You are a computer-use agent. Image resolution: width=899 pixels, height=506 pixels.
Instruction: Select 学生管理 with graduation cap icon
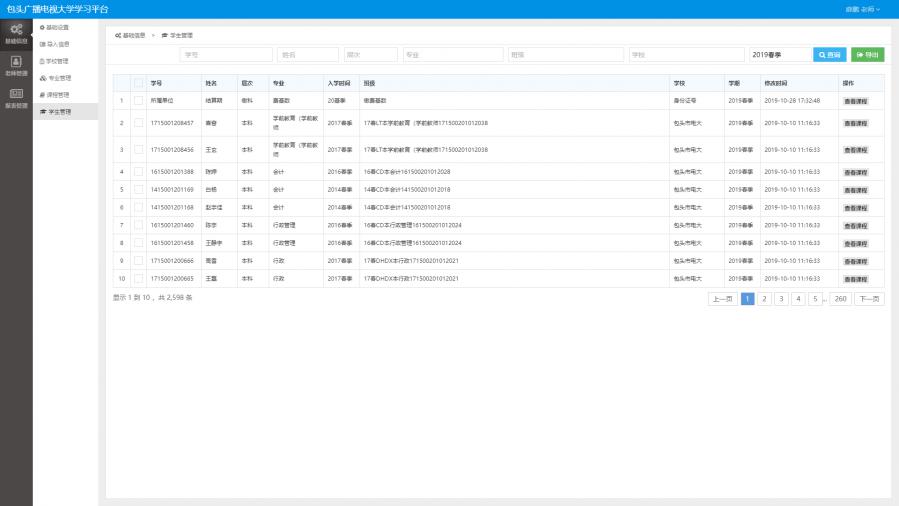coord(56,112)
